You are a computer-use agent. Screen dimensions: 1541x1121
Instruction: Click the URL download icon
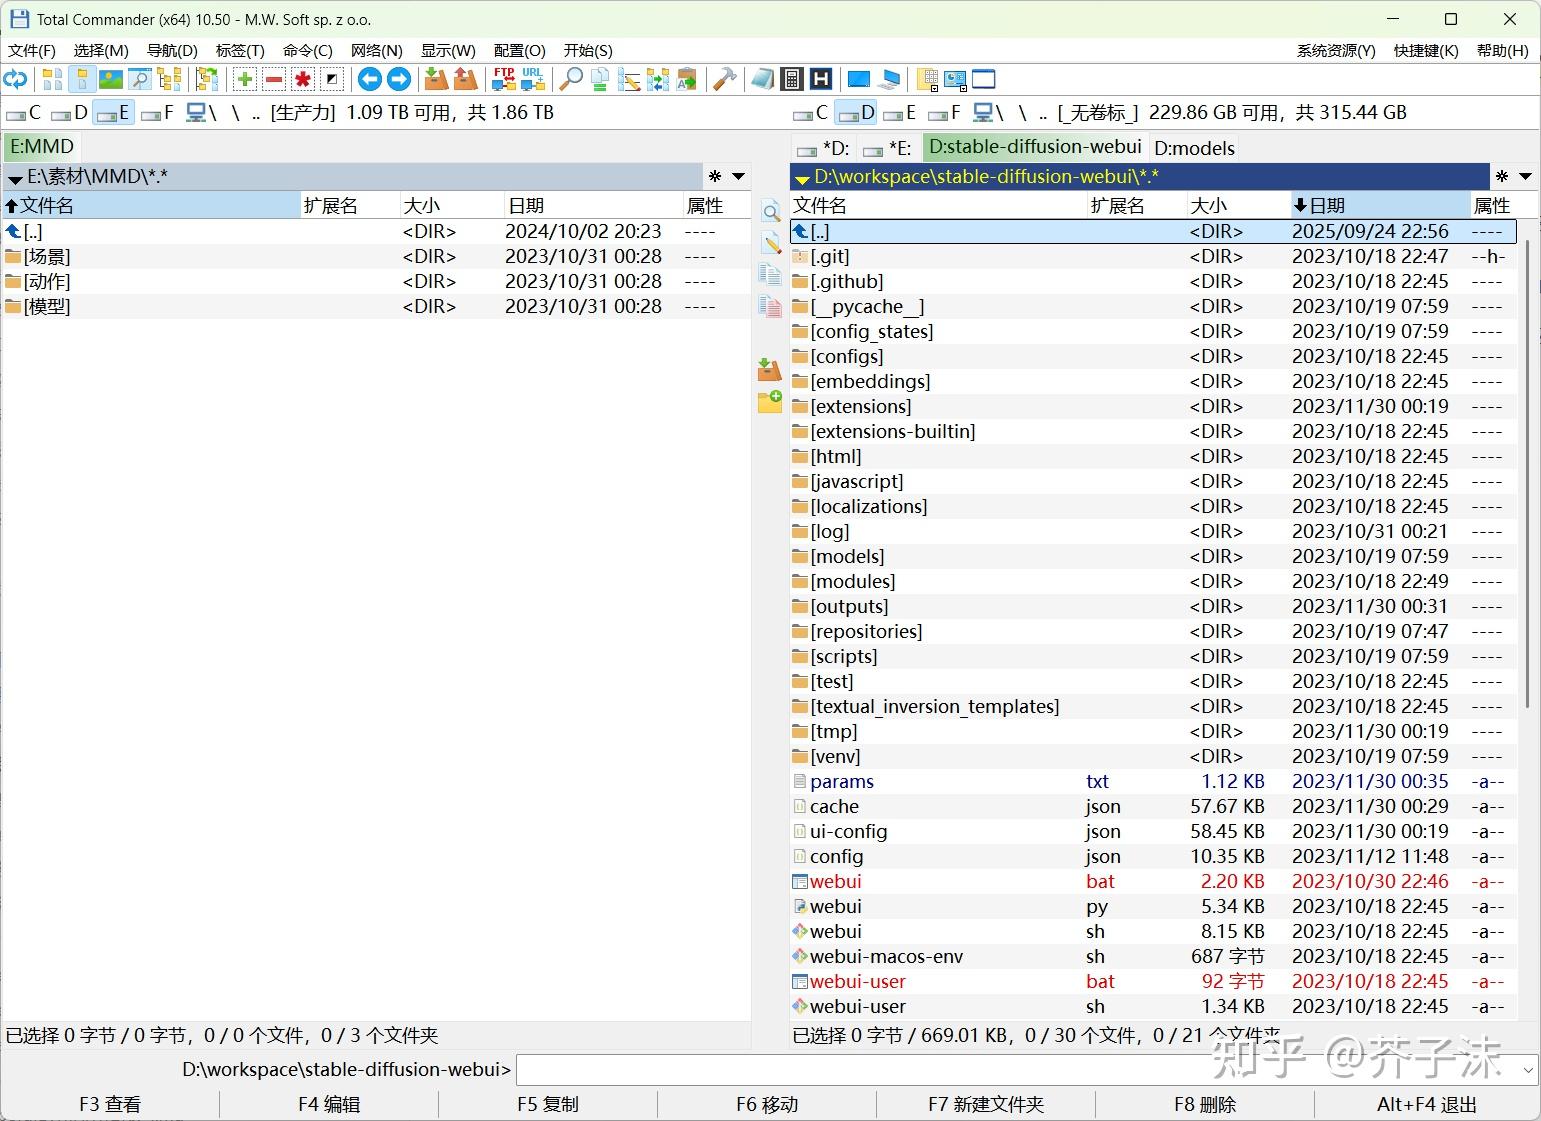click(x=533, y=80)
